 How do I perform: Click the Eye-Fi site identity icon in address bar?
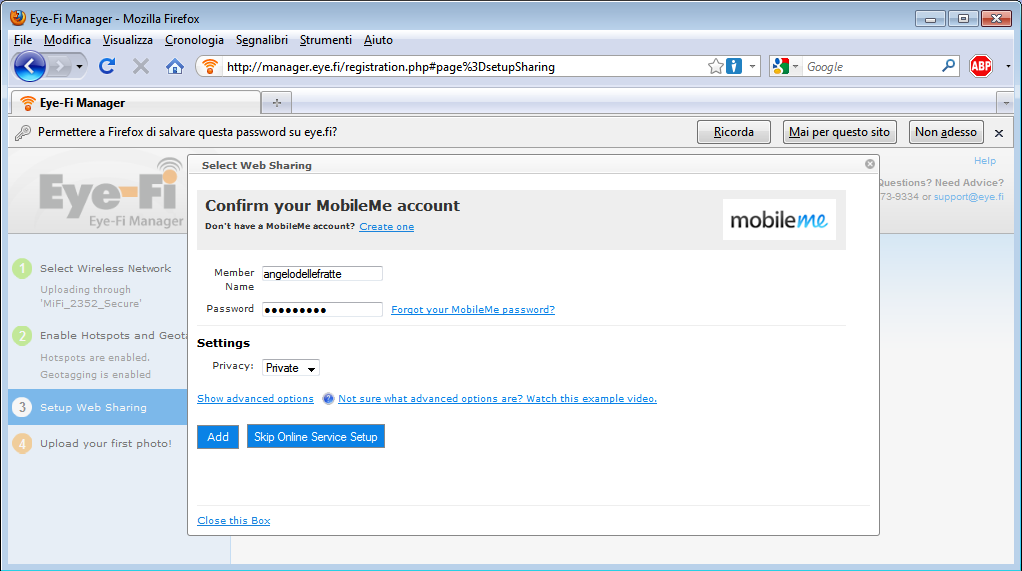point(209,66)
